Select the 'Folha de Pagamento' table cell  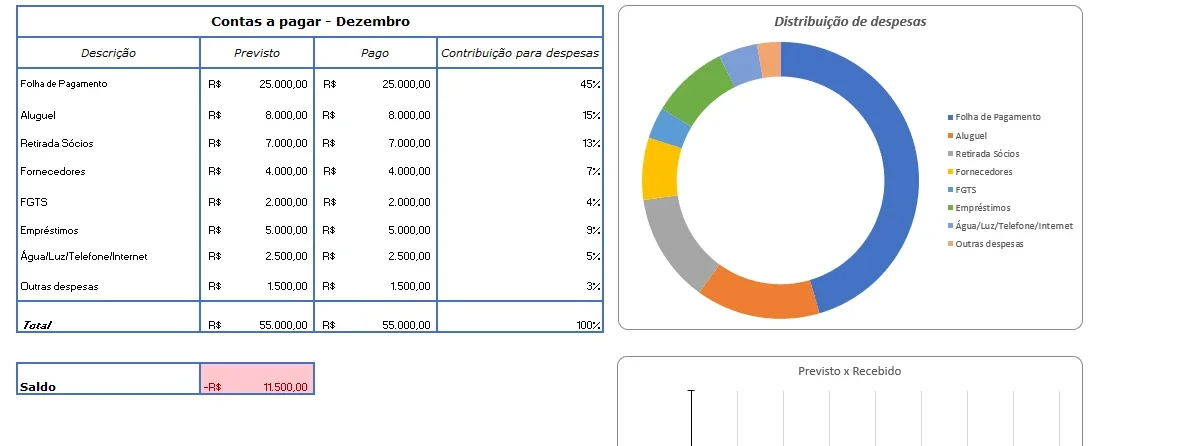click(x=108, y=84)
